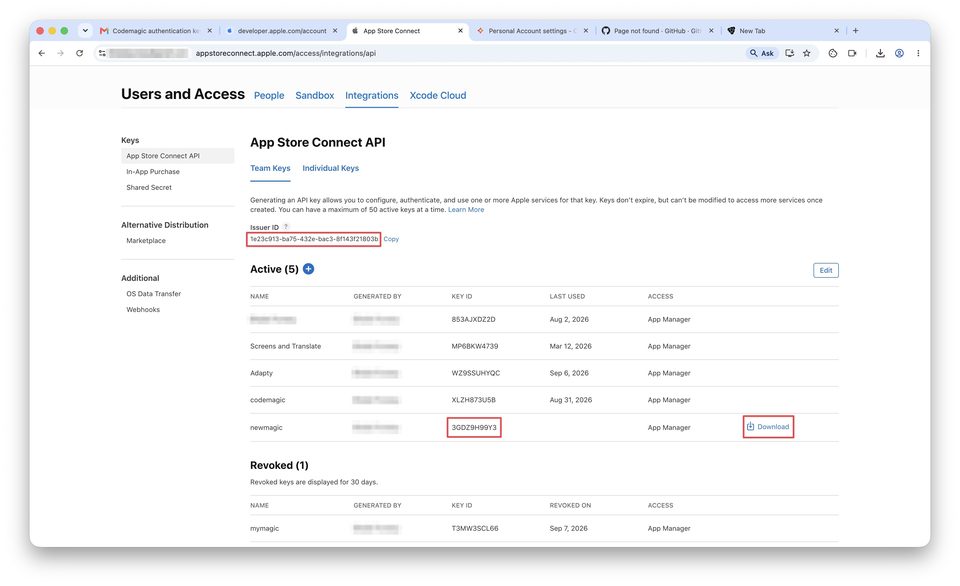Image resolution: width=960 pixels, height=586 pixels.
Task: Open site information icon in address bar
Action: tap(102, 53)
